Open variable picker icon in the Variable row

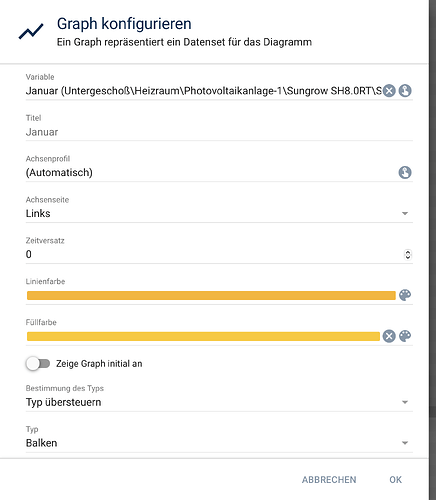click(x=405, y=91)
